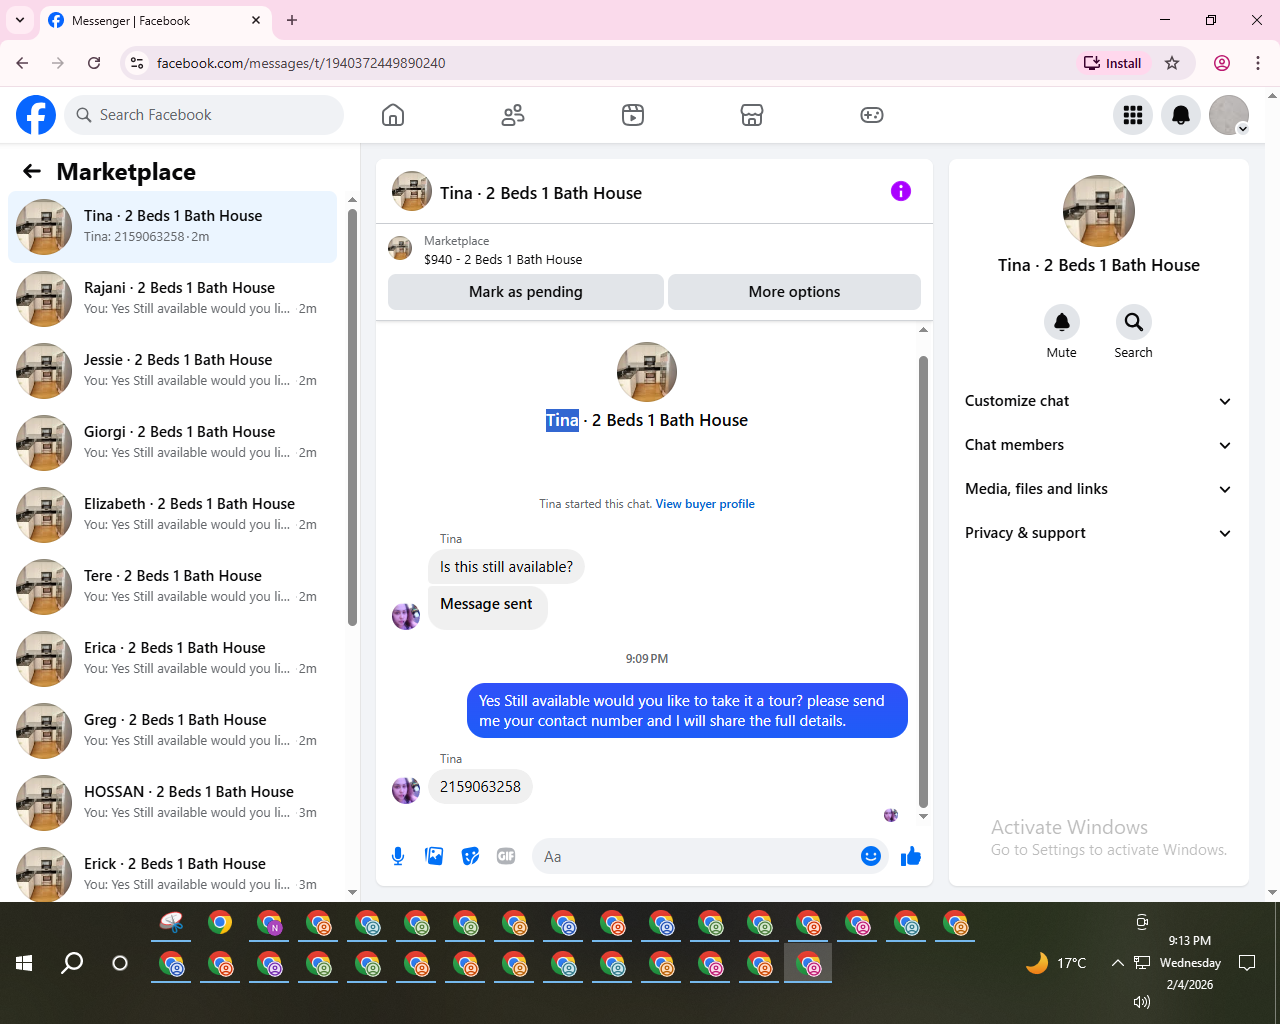Viewport: 1280px width, 1024px height.
Task: Select Tina conversation in list
Action: 173,227
